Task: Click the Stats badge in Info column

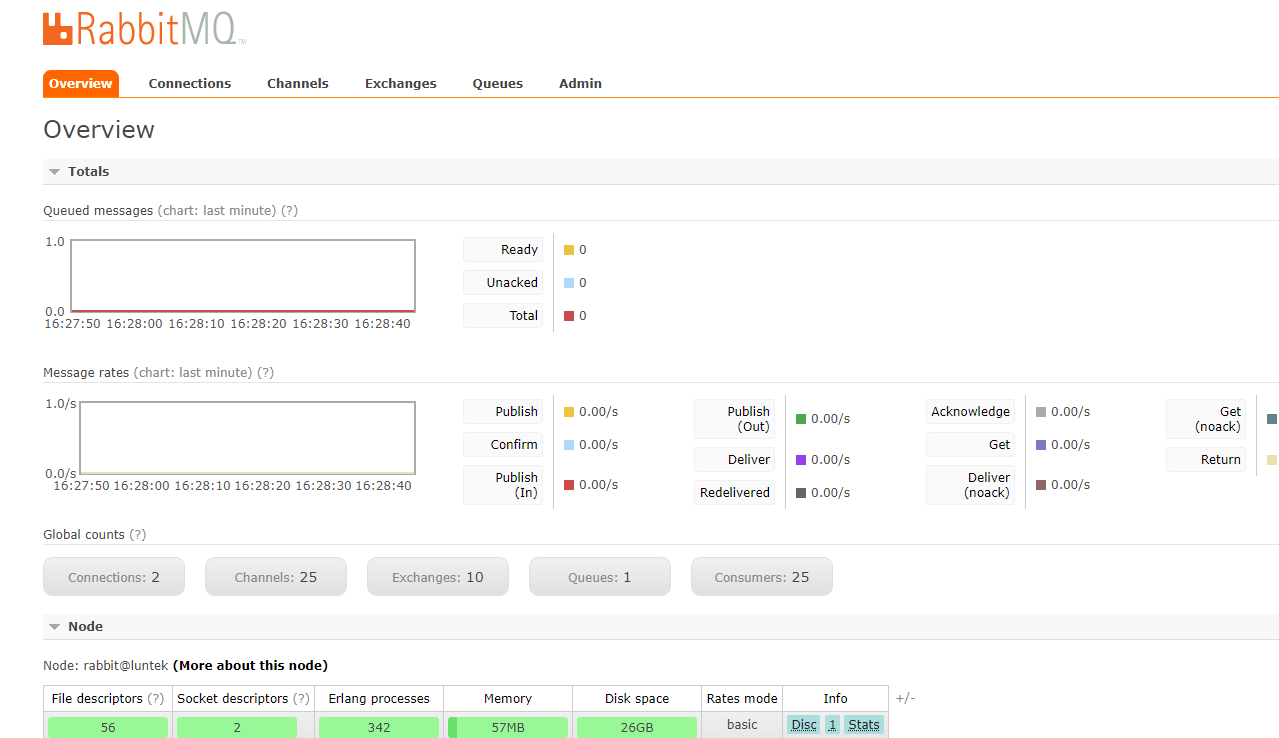Action: (863, 724)
